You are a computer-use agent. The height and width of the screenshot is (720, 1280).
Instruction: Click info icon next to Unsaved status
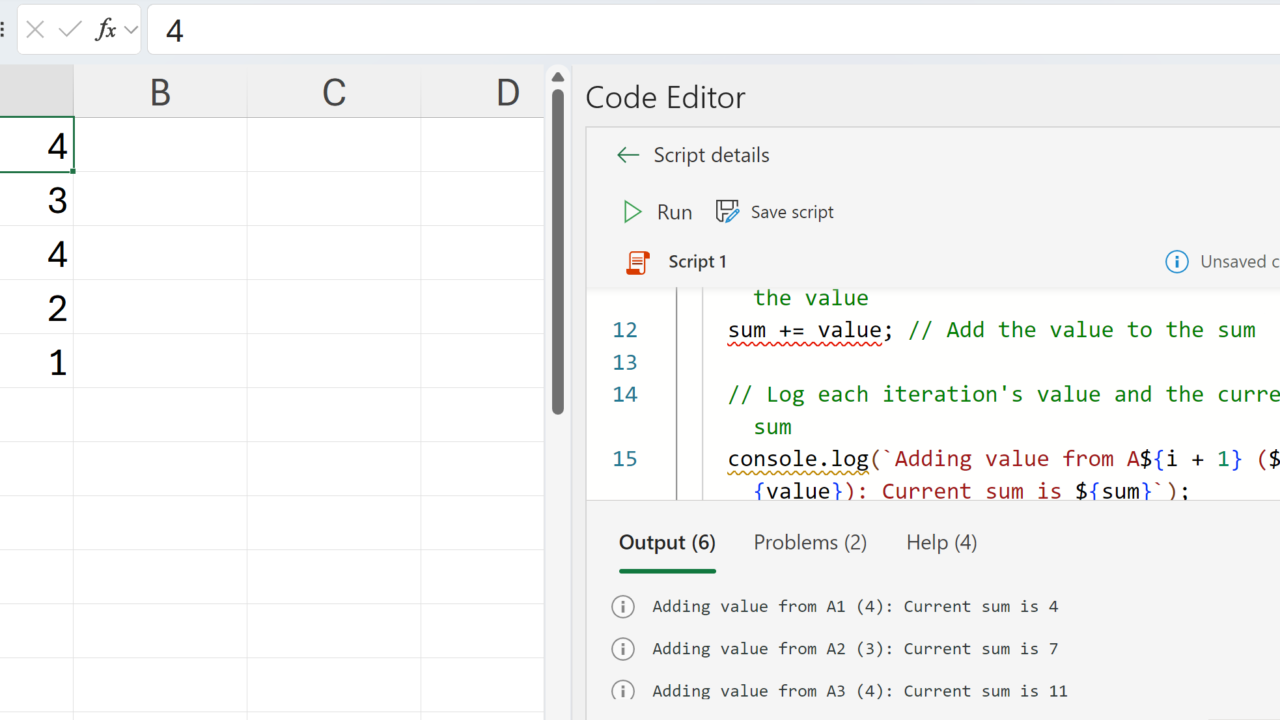coord(1177,262)
